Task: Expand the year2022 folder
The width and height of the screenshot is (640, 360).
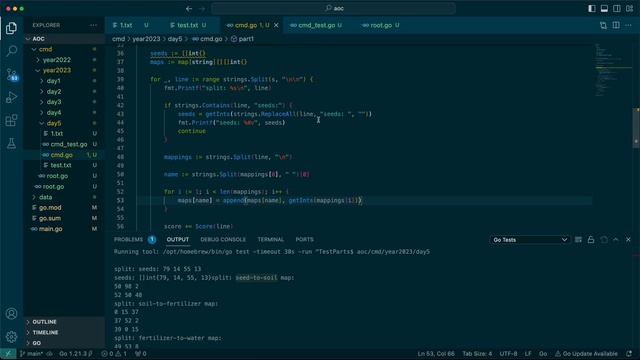Action: [63, 60]
